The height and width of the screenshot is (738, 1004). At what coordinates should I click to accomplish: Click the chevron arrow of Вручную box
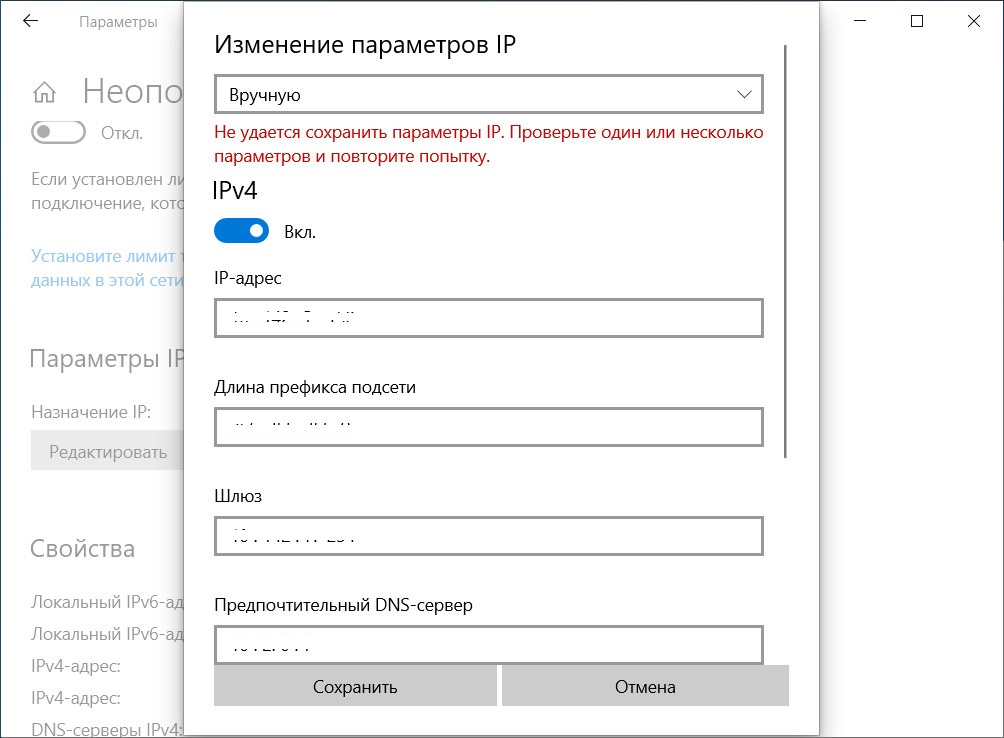743,95
